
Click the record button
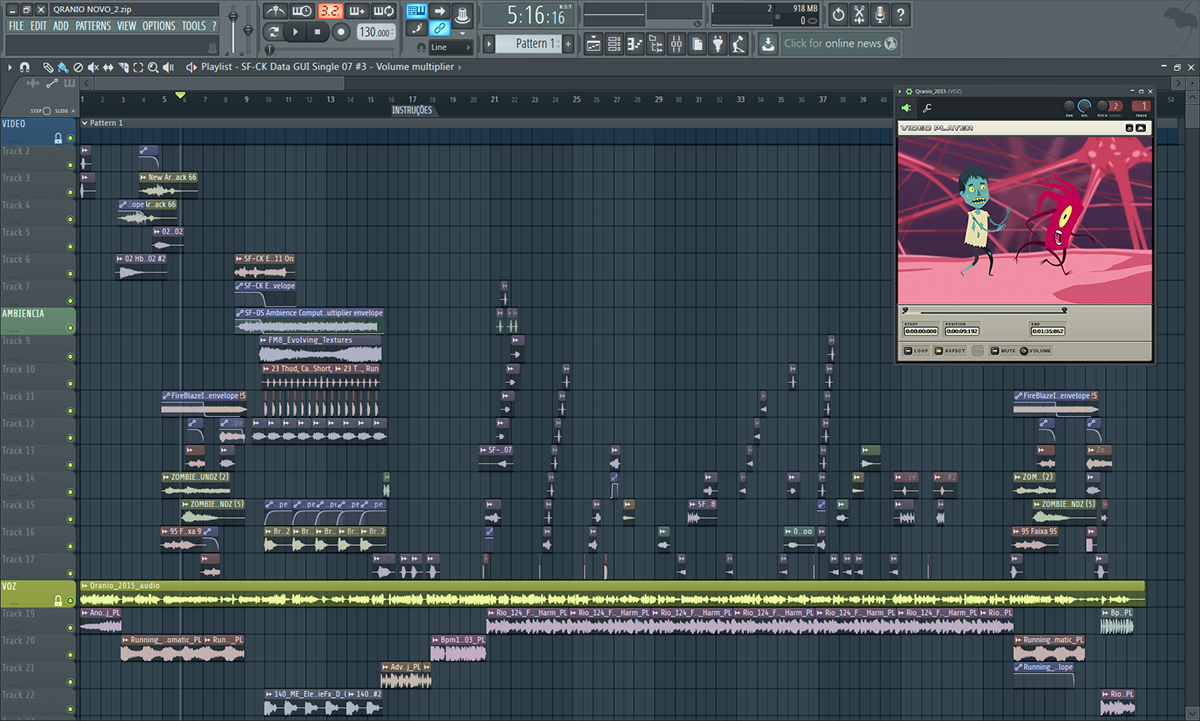[341, 32]
